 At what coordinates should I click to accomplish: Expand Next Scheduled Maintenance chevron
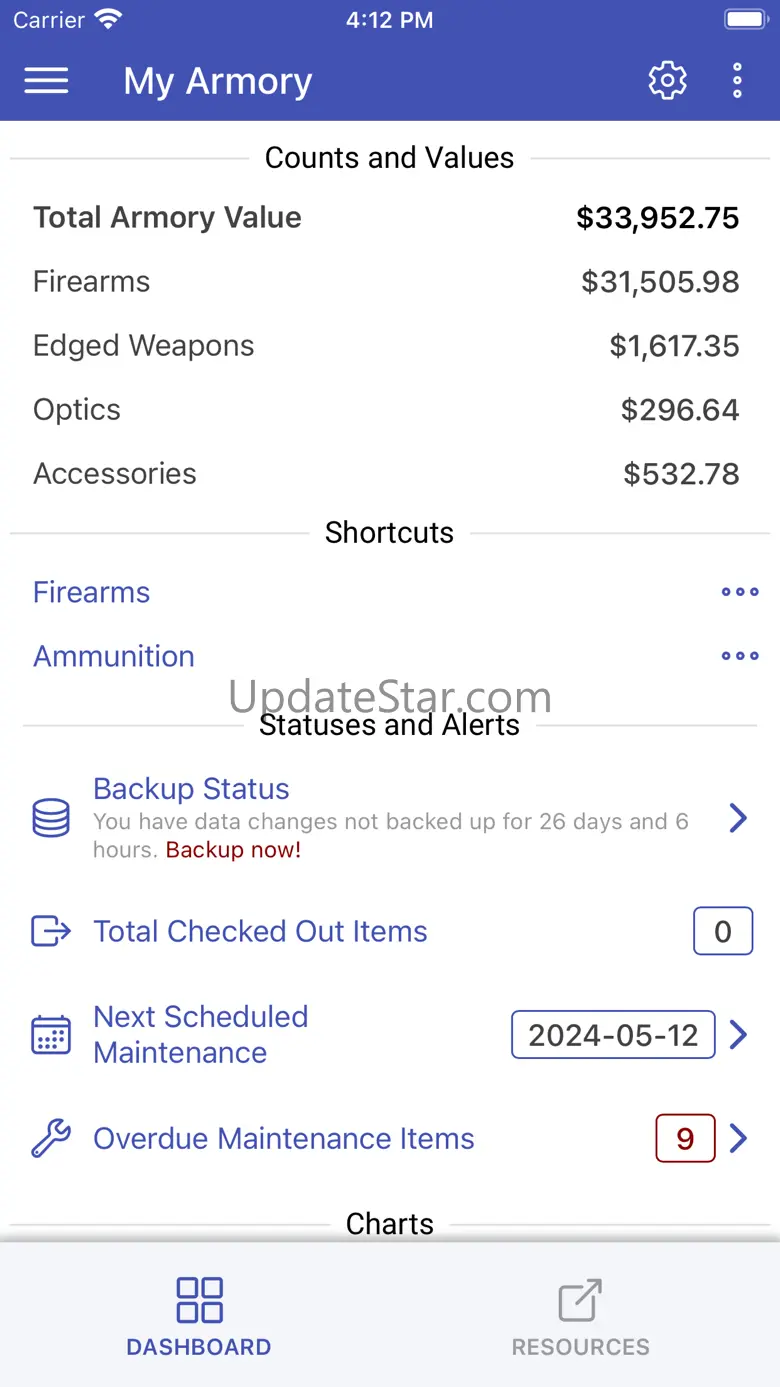738,1034
